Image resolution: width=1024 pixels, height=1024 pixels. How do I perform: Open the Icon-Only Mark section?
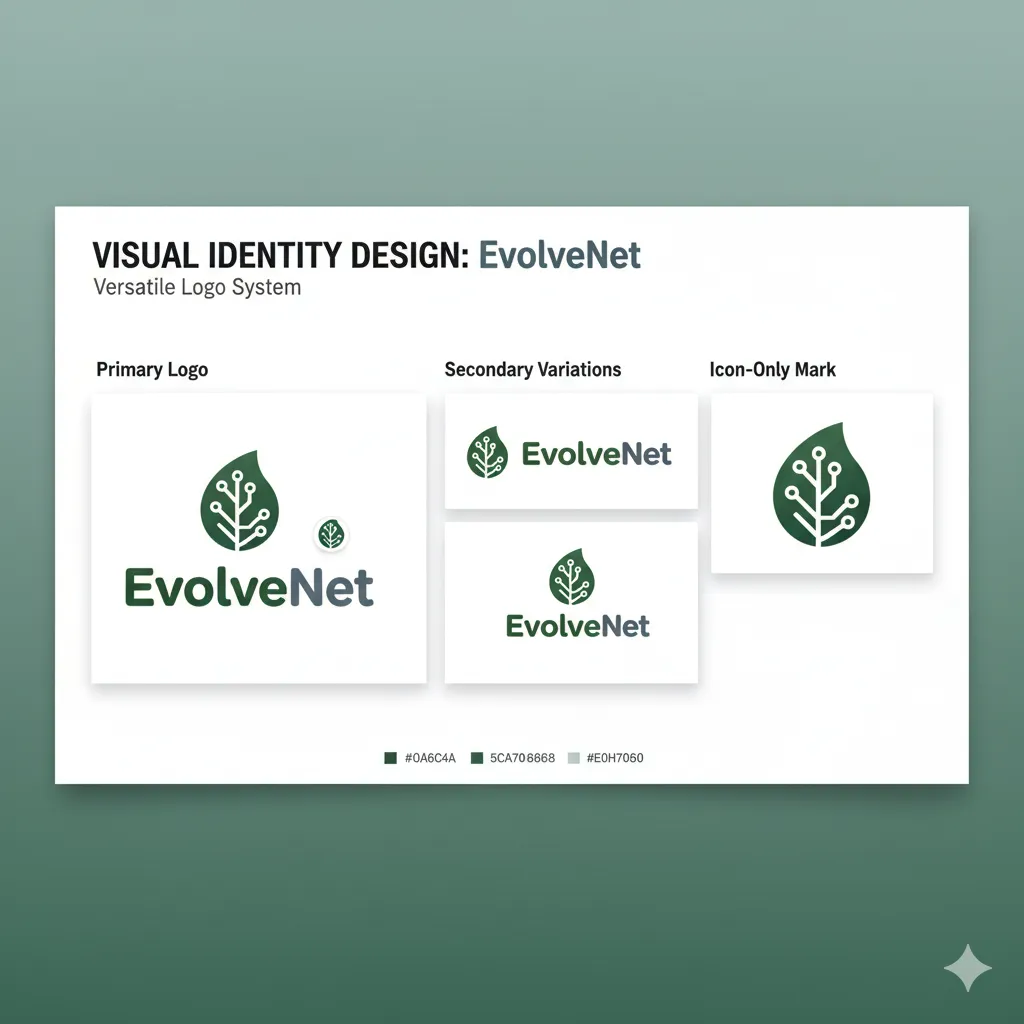772,369
